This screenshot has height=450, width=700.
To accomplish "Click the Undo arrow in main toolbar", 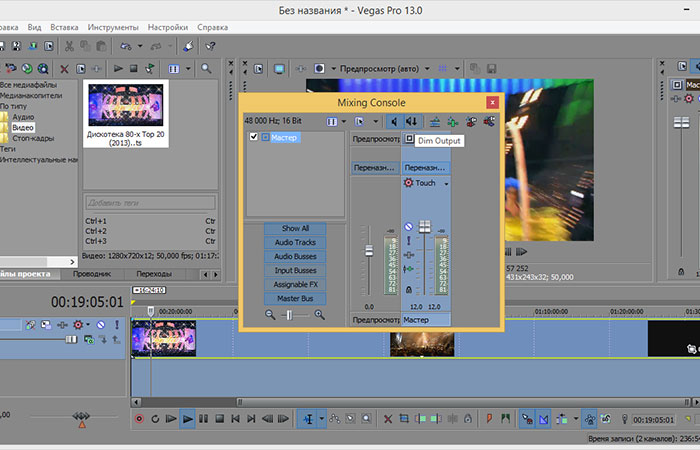I will pos(126,46).
